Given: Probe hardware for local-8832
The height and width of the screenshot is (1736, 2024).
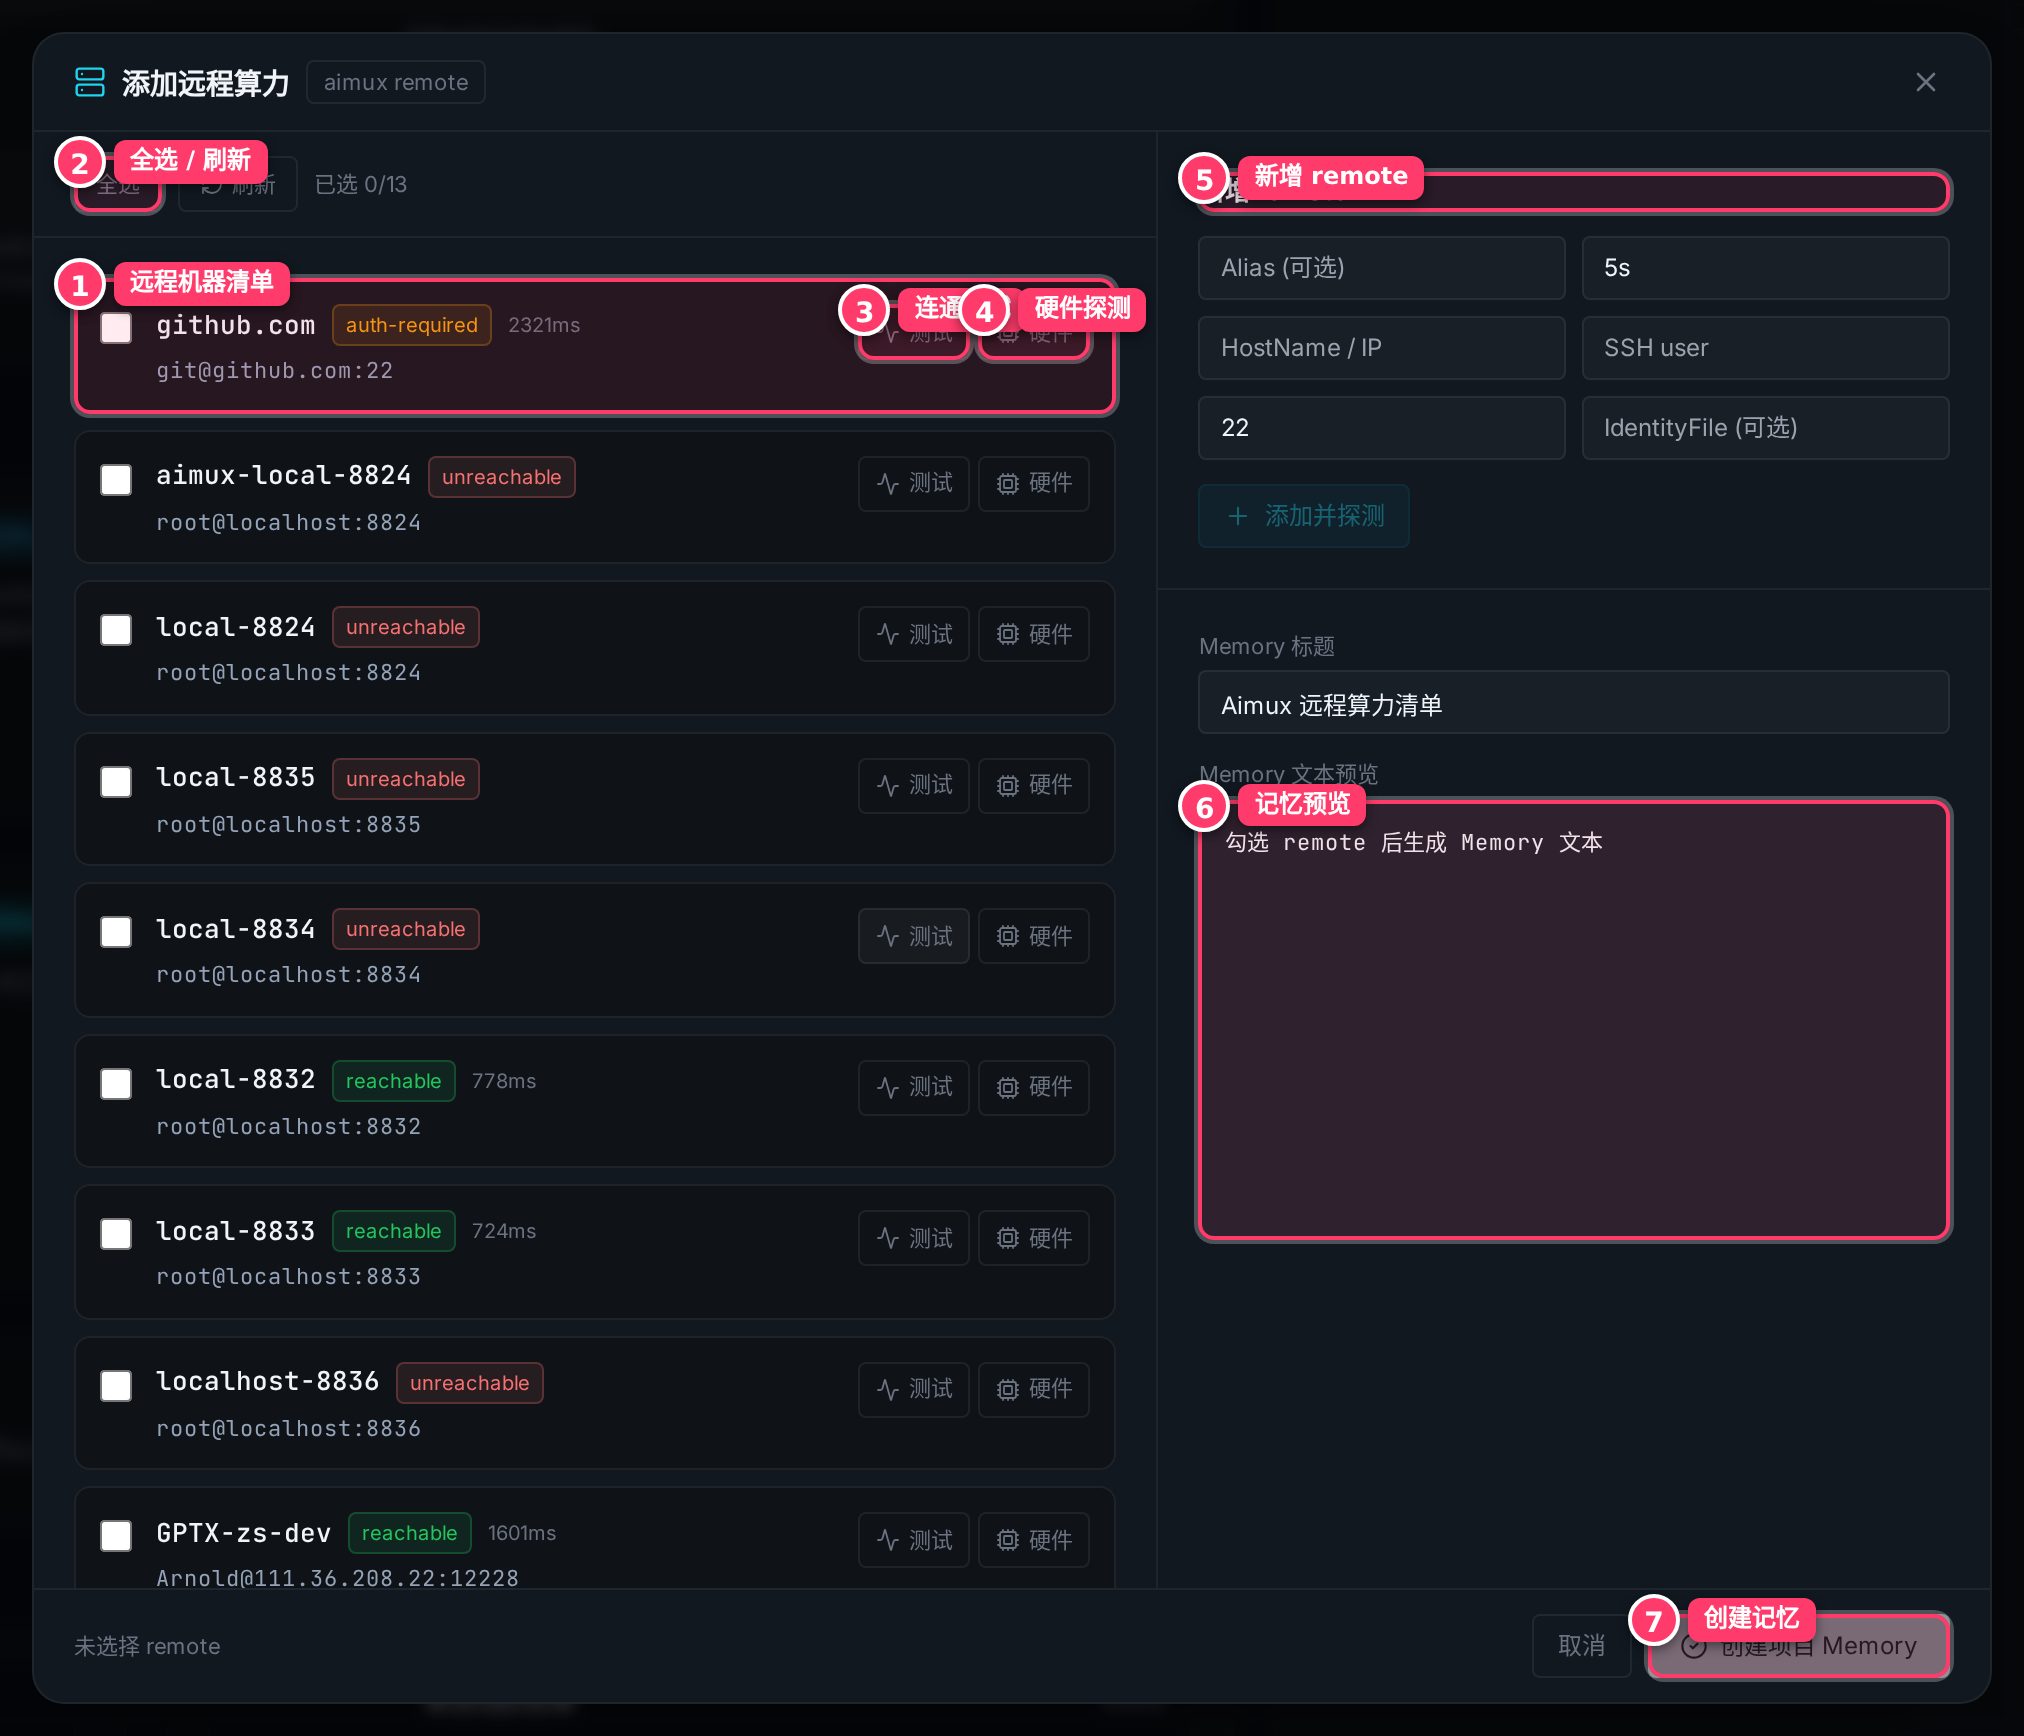Looking at the screenshot, I should [x=1033, y=1087].
